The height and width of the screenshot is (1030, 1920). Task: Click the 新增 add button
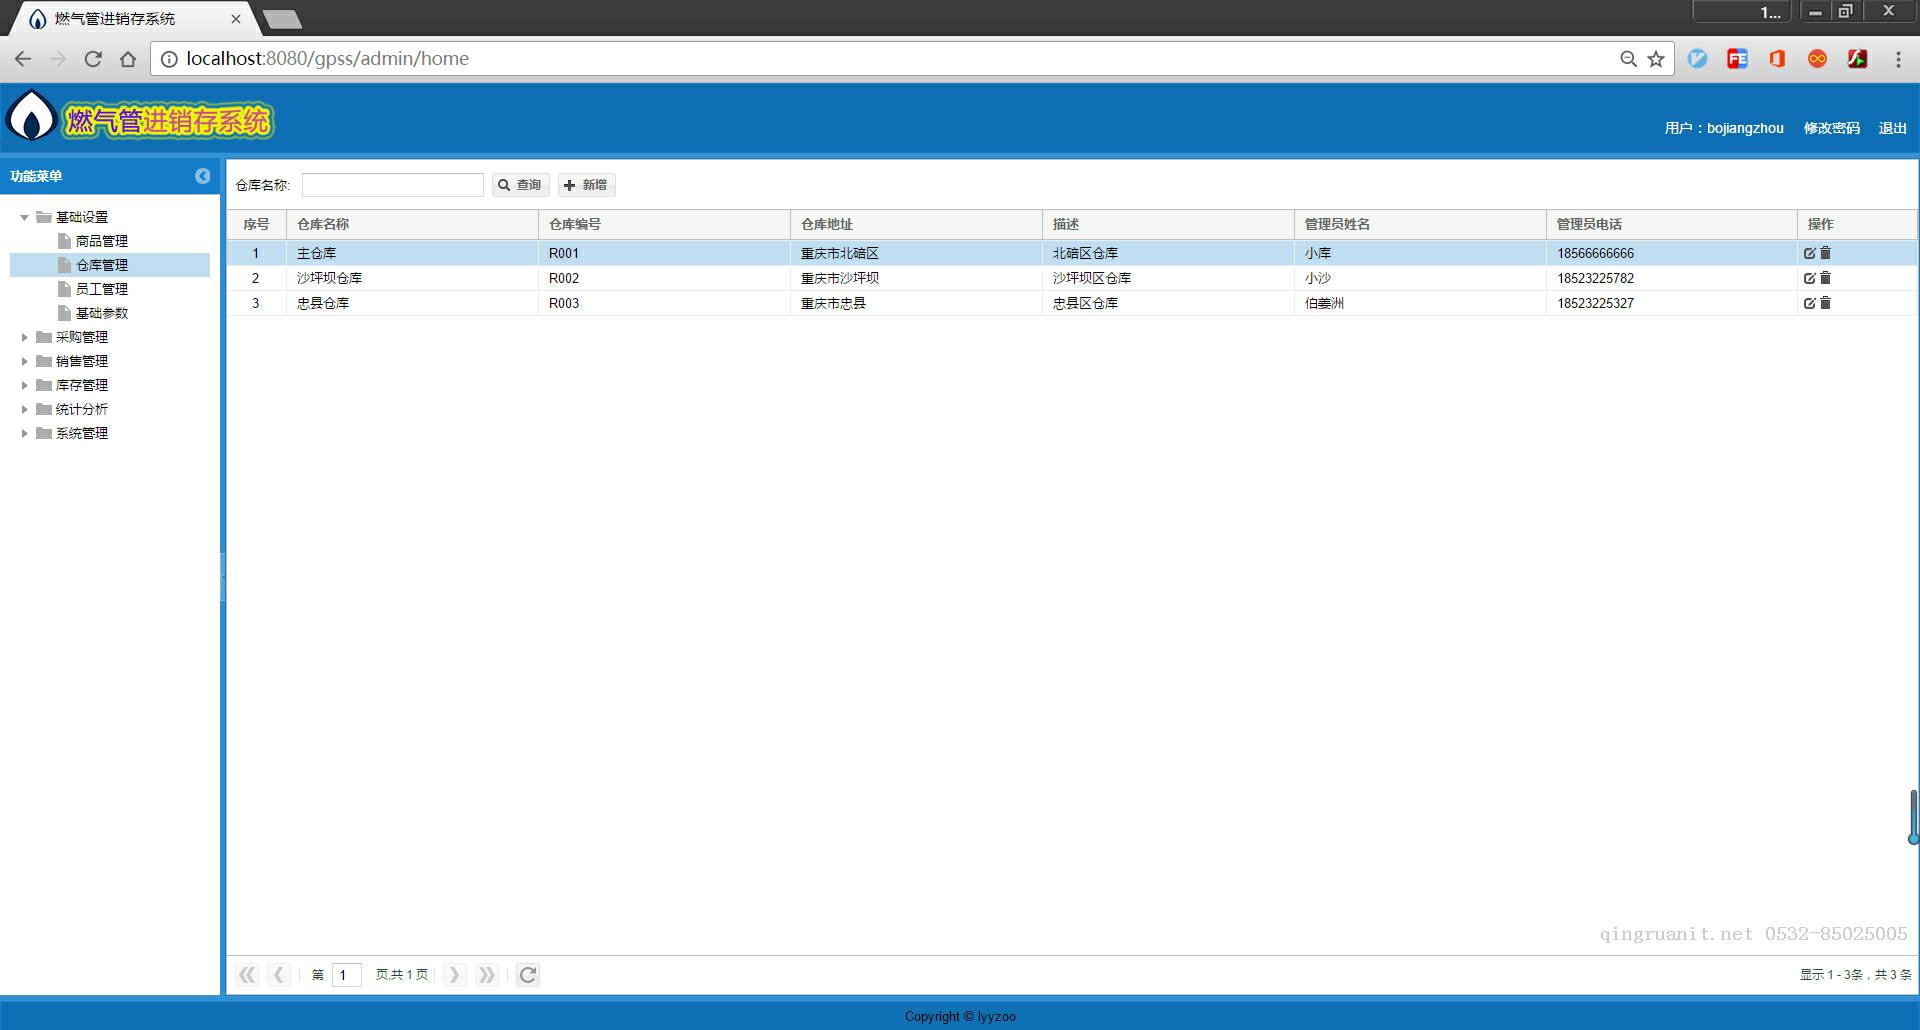point(586,185)
